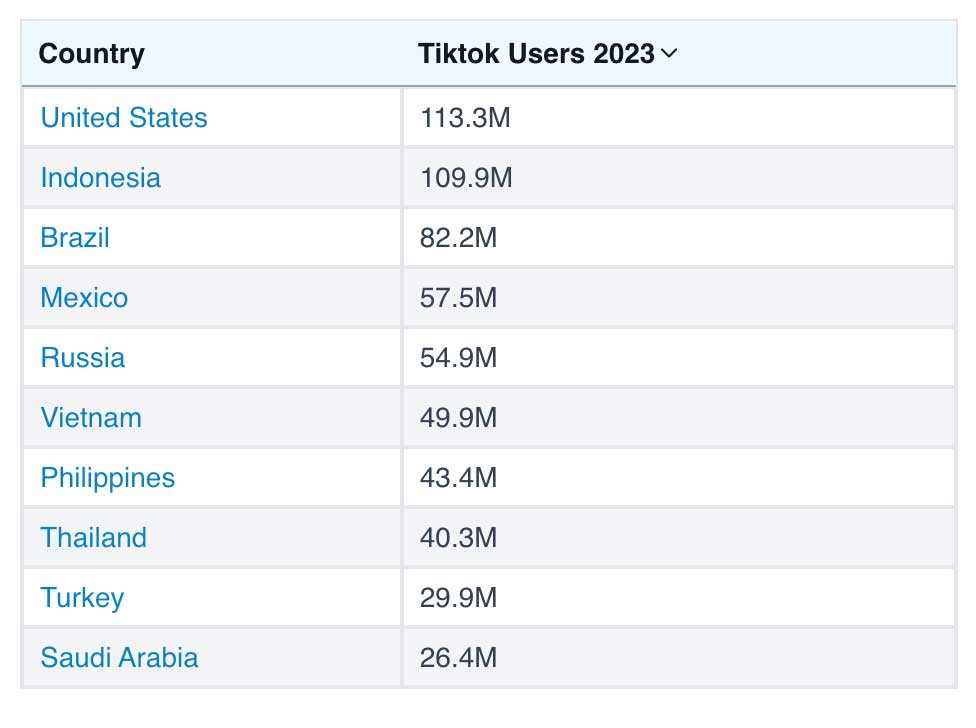The height and width of the screenshot is (728, 976).
Task: Open the Indonesia country link
Action: point(100,178)
